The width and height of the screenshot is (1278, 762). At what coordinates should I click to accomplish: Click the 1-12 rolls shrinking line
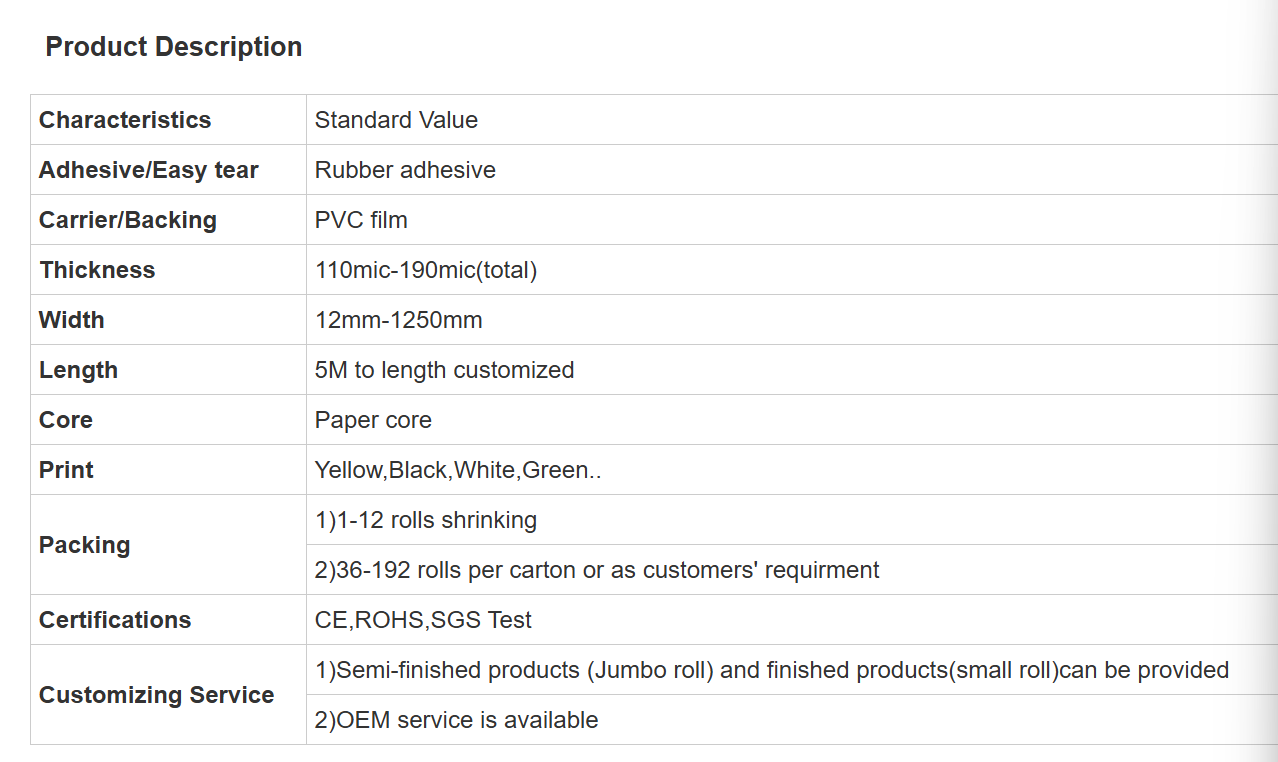[x=426, y=520]
